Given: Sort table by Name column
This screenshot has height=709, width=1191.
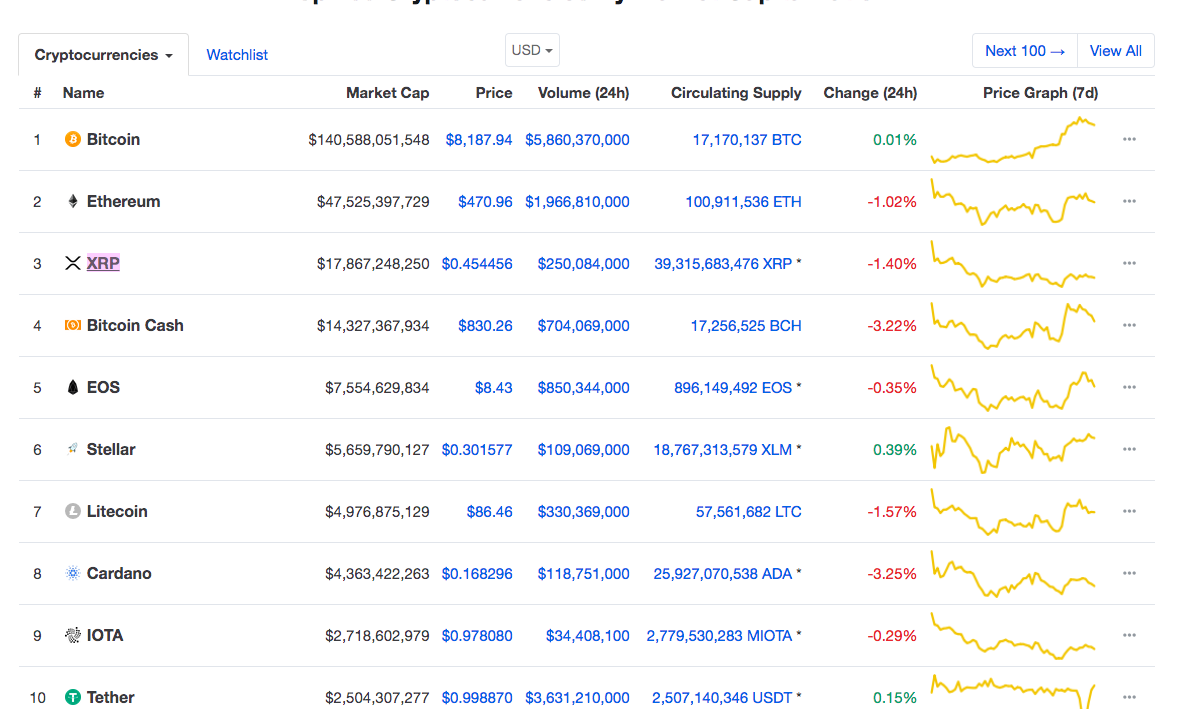Looking at the screenshot, I should [84, 93].
